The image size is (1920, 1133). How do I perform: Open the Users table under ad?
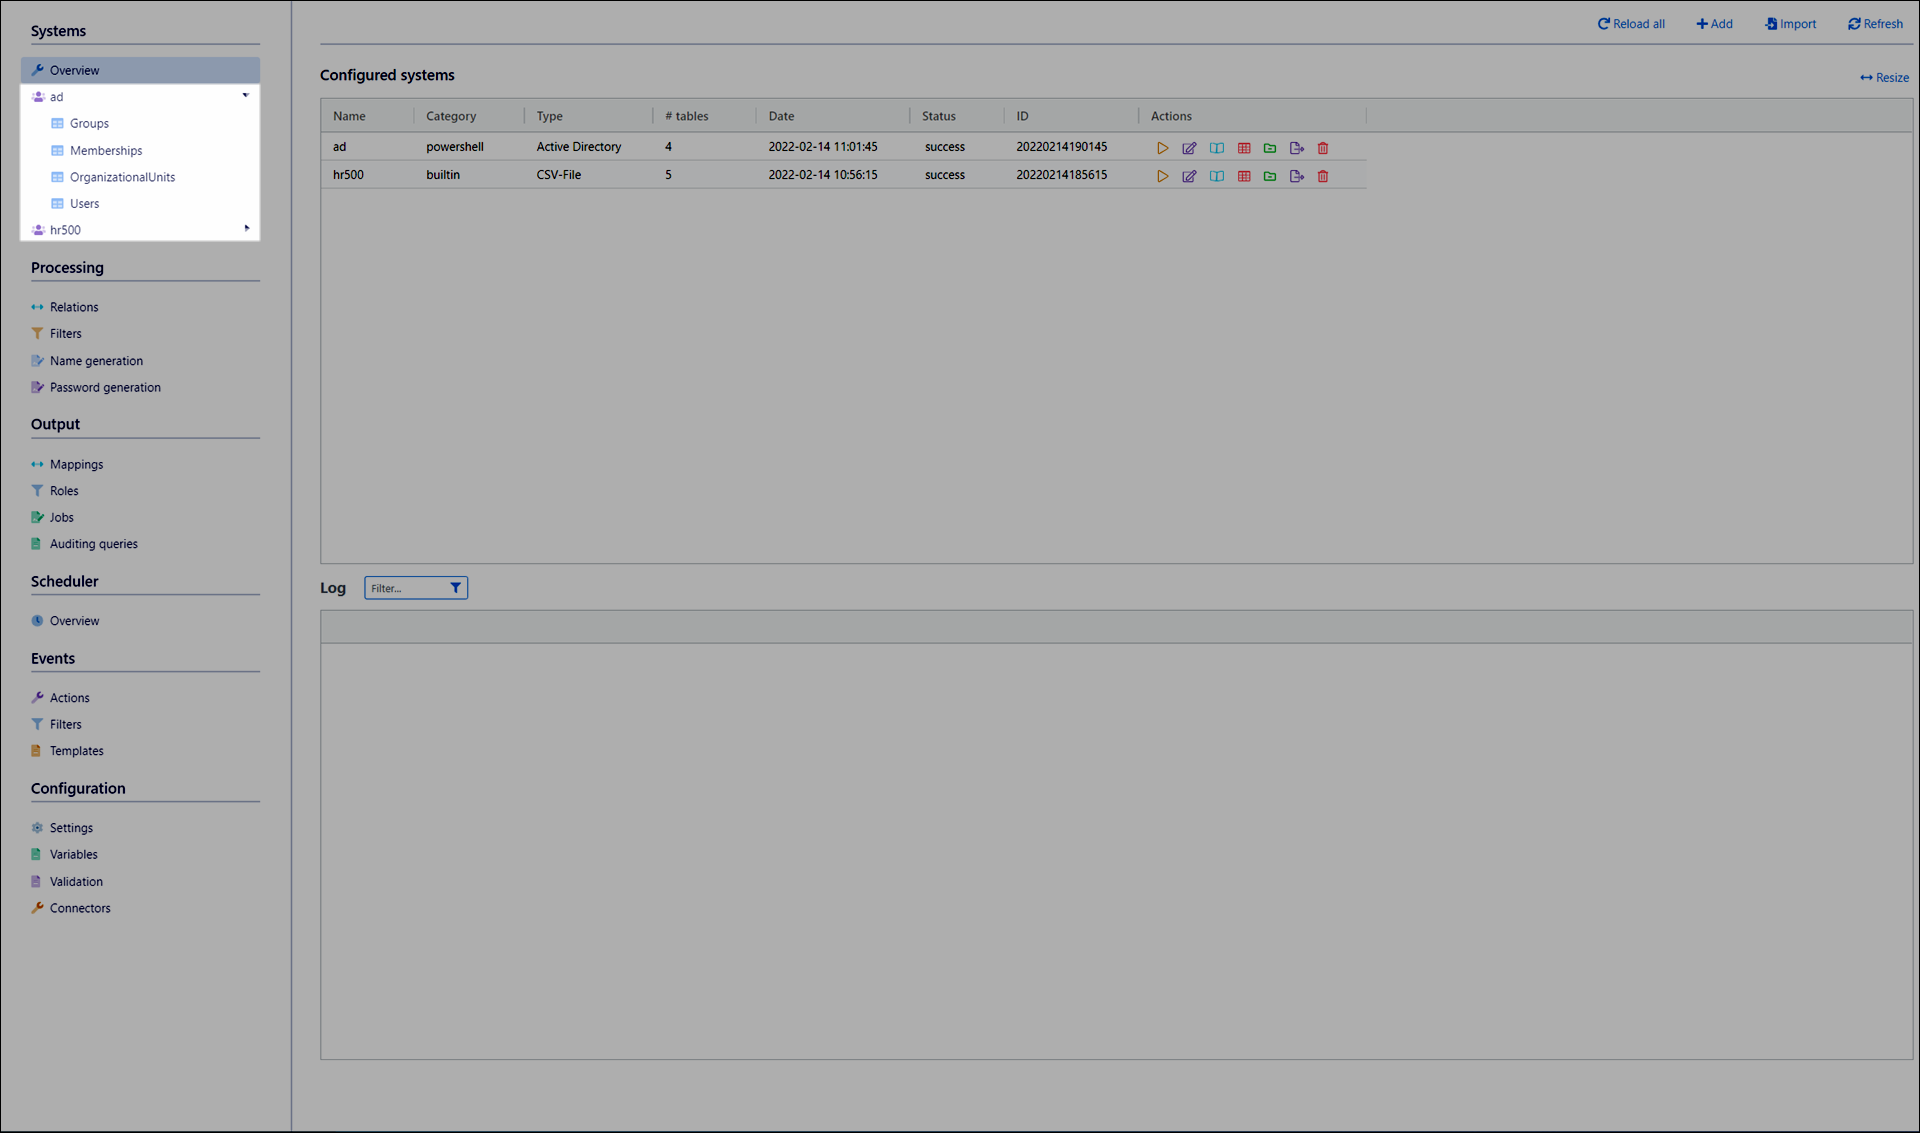[x=84, y=203]
